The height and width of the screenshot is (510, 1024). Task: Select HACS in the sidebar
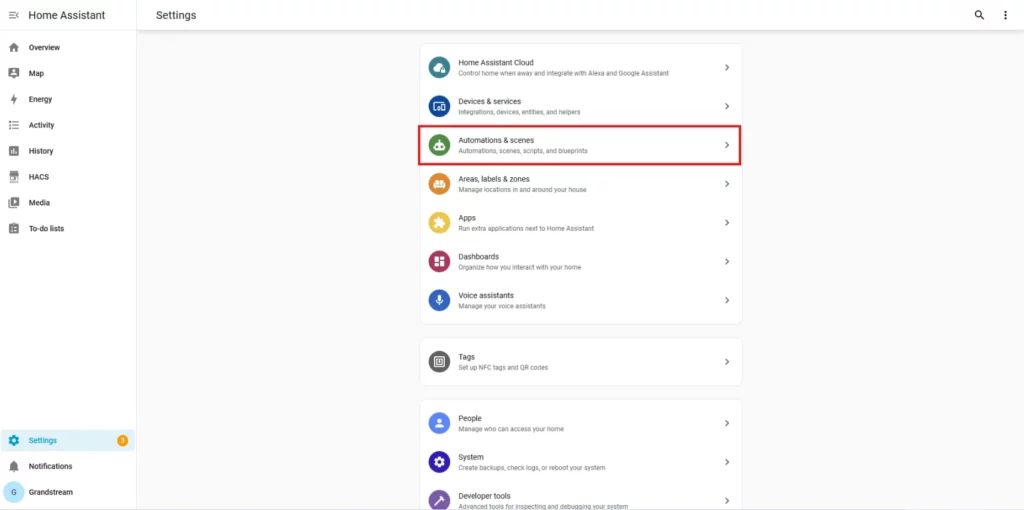pos(68,177)
